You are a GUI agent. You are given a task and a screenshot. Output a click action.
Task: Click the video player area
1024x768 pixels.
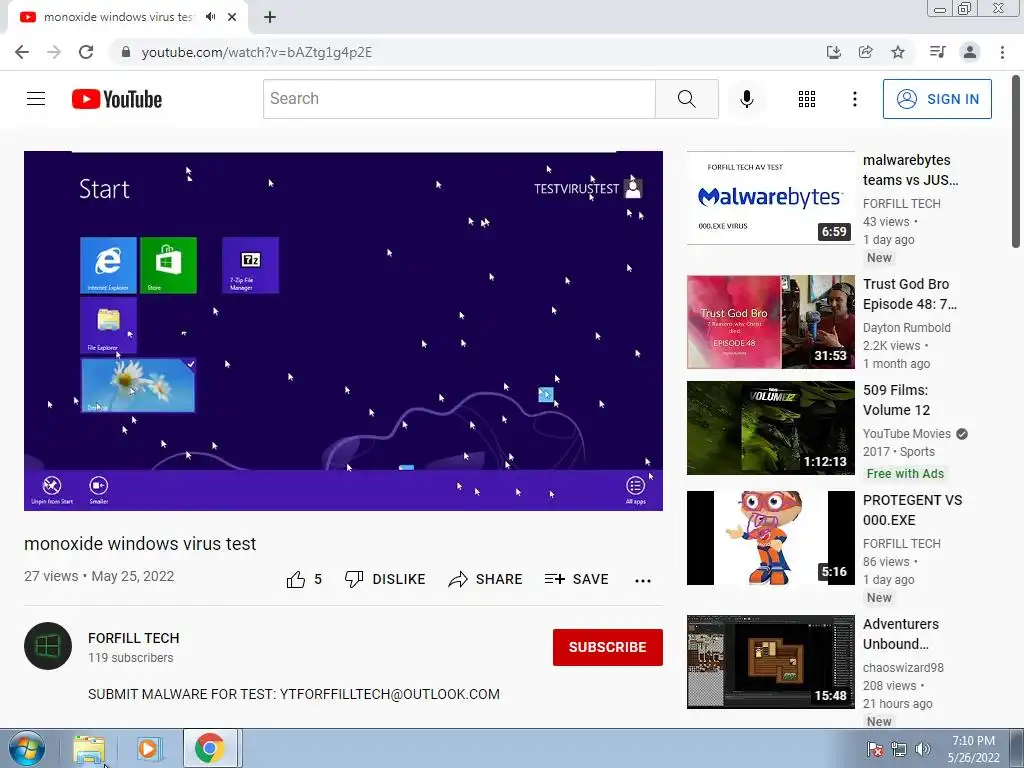[x=344, y=330]
